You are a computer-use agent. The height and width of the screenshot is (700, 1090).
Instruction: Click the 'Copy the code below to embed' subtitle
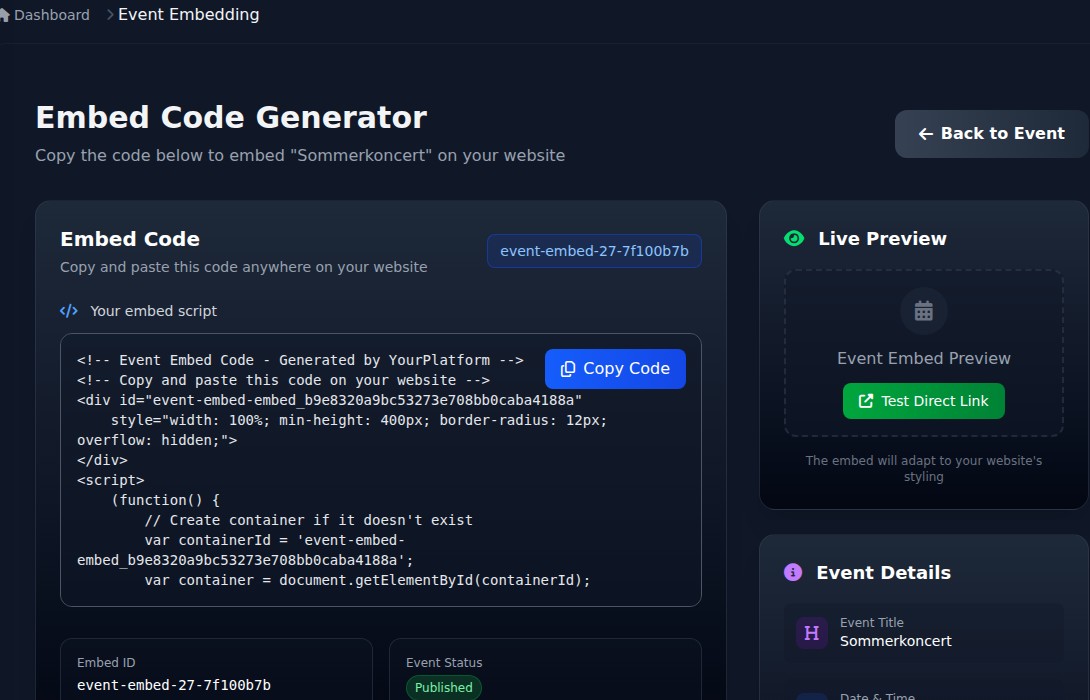click(300, 156)
